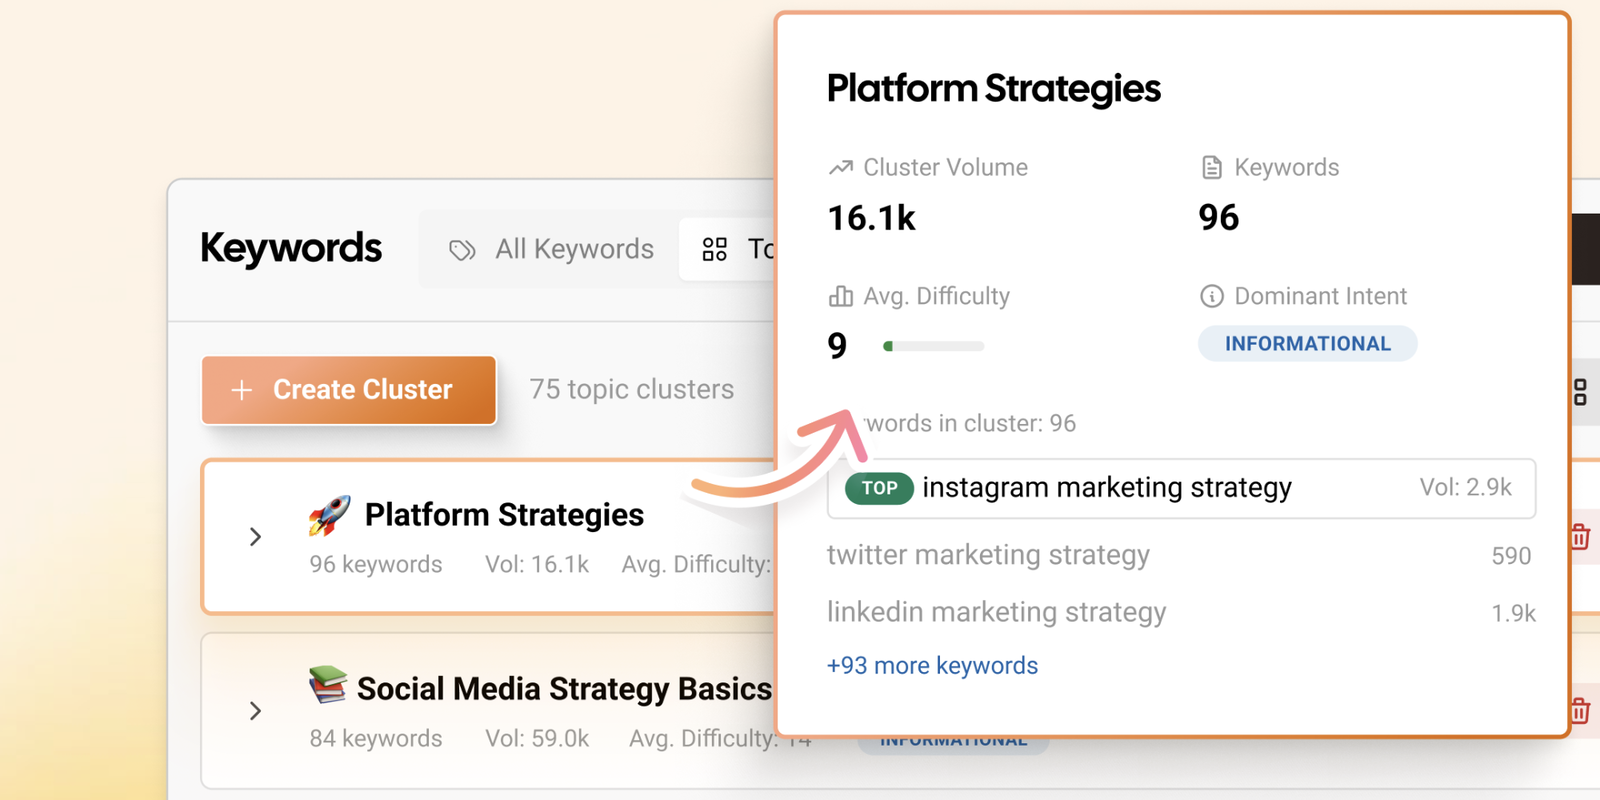Select the TOP badge next to instagram marketing strategy
This screenshot has height=800, width=1600.
coord(877,488)
